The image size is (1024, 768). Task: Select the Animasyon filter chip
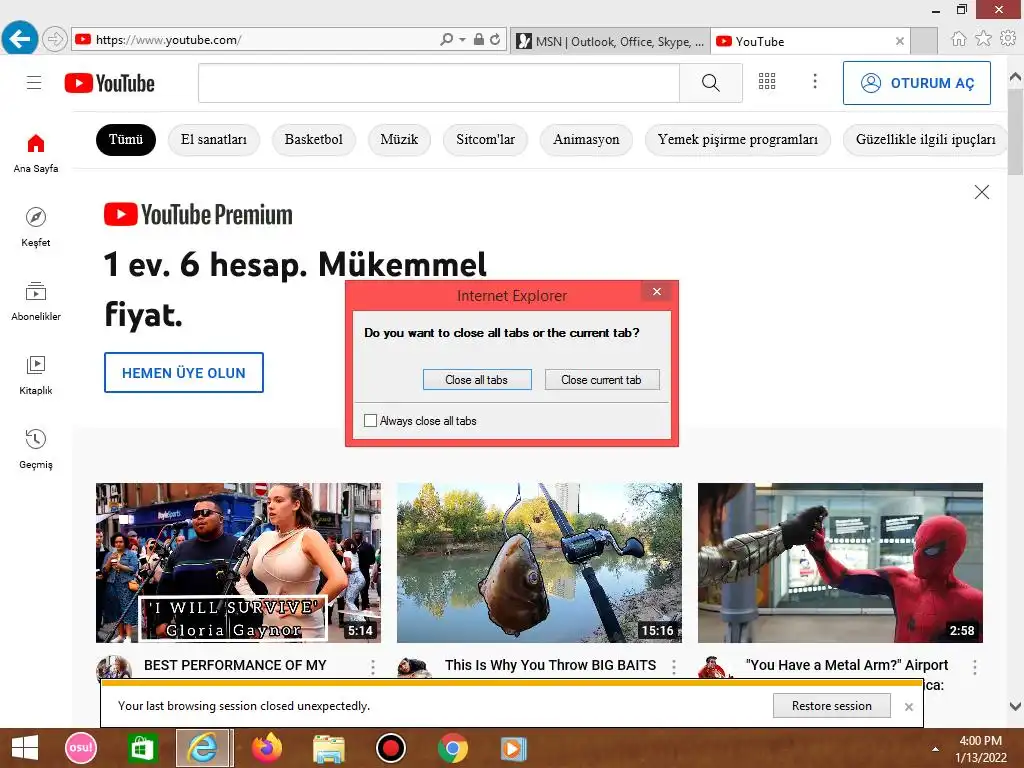point(586,140)
